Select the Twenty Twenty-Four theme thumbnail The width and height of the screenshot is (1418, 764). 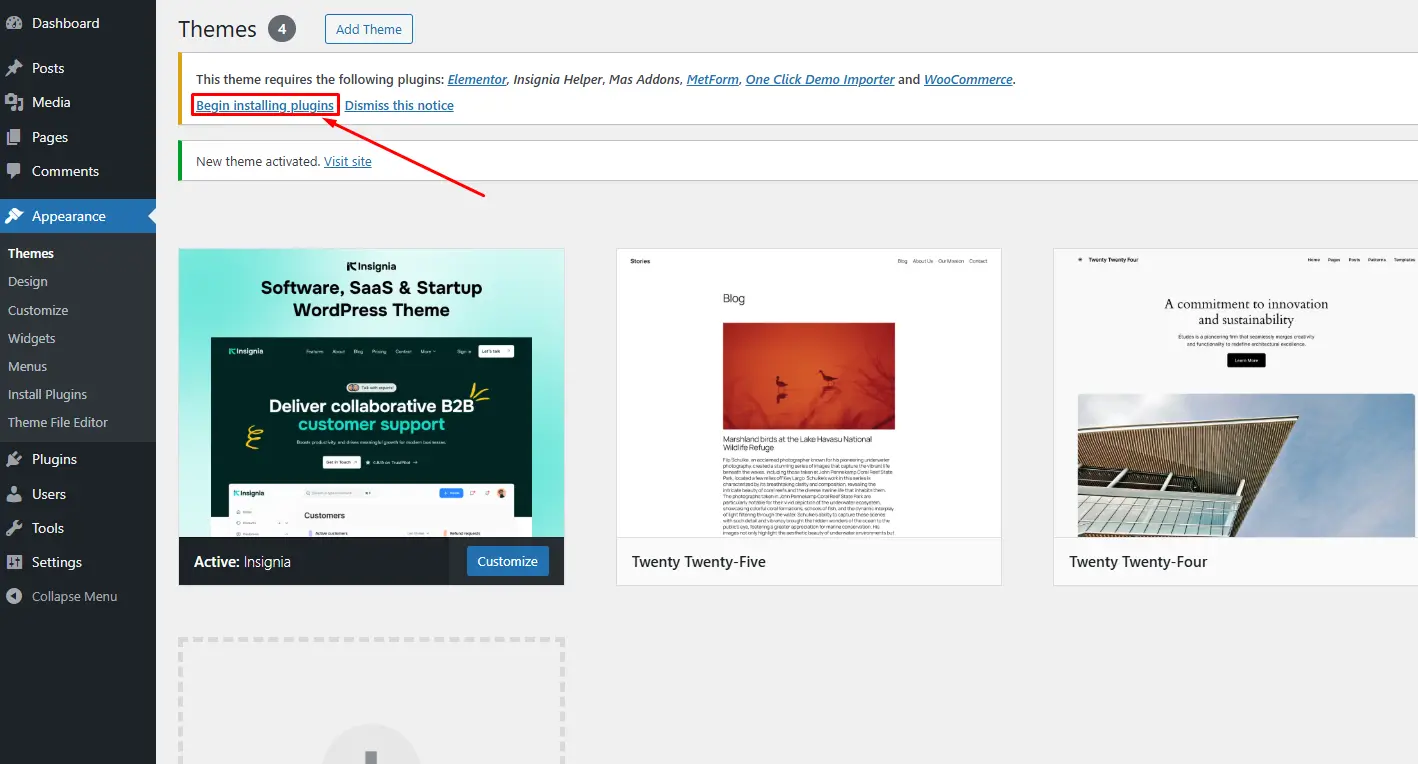click(1236, 393)
